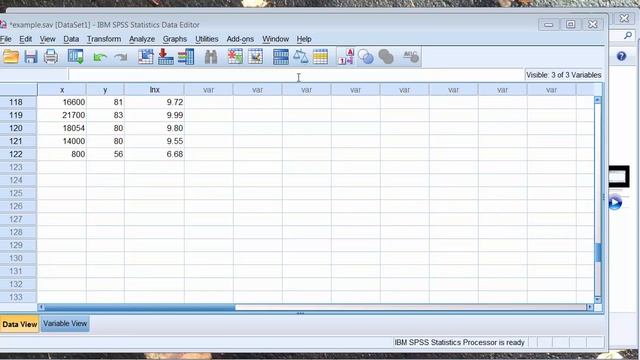Click the Insert cases icon
The image size is (640, 360).
(235, 57)
